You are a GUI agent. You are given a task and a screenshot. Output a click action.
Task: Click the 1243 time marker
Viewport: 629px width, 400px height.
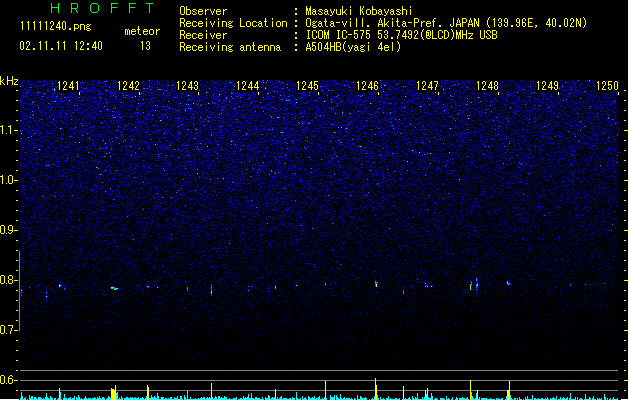188,86
